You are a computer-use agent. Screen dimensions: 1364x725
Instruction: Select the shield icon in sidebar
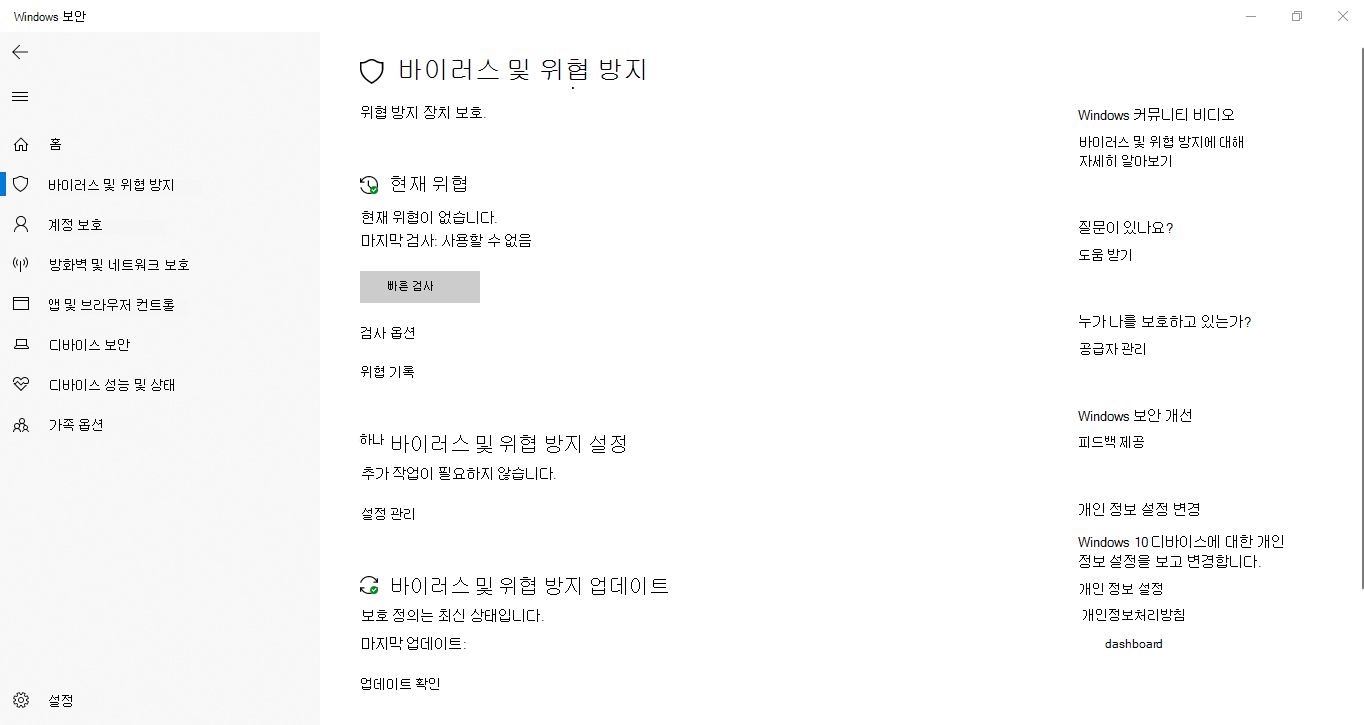pyautogui.click(x=21, y=185)
